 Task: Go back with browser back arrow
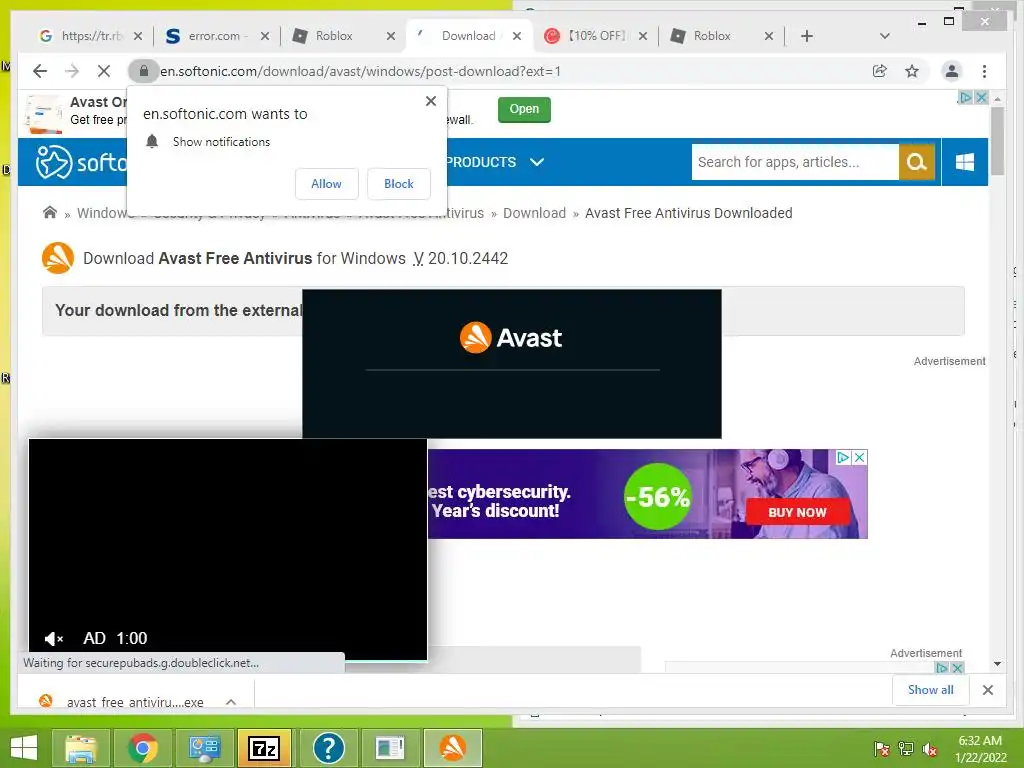40,71
